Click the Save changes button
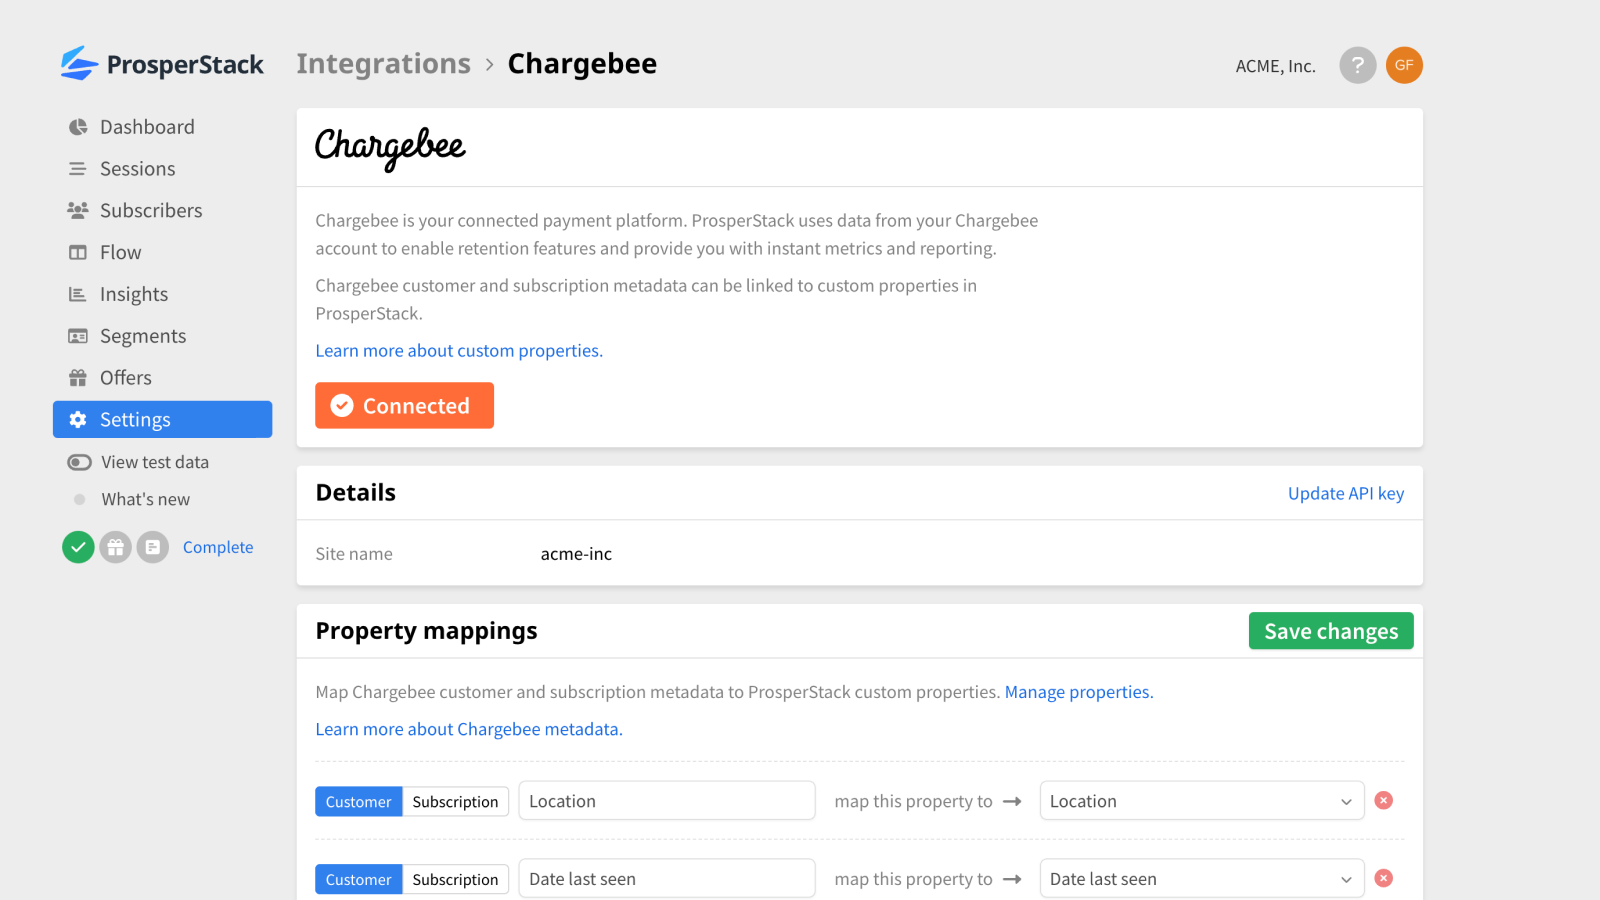 click(1330, 631)
